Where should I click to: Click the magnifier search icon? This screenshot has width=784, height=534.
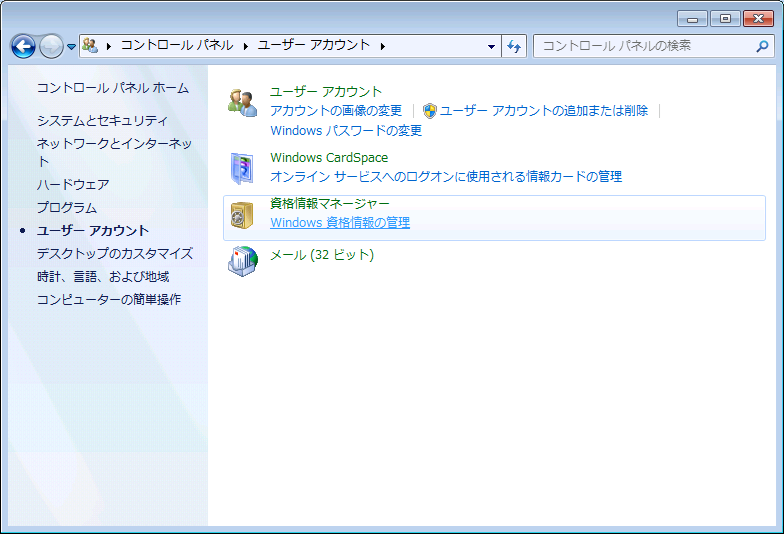[x=762, y=46]
